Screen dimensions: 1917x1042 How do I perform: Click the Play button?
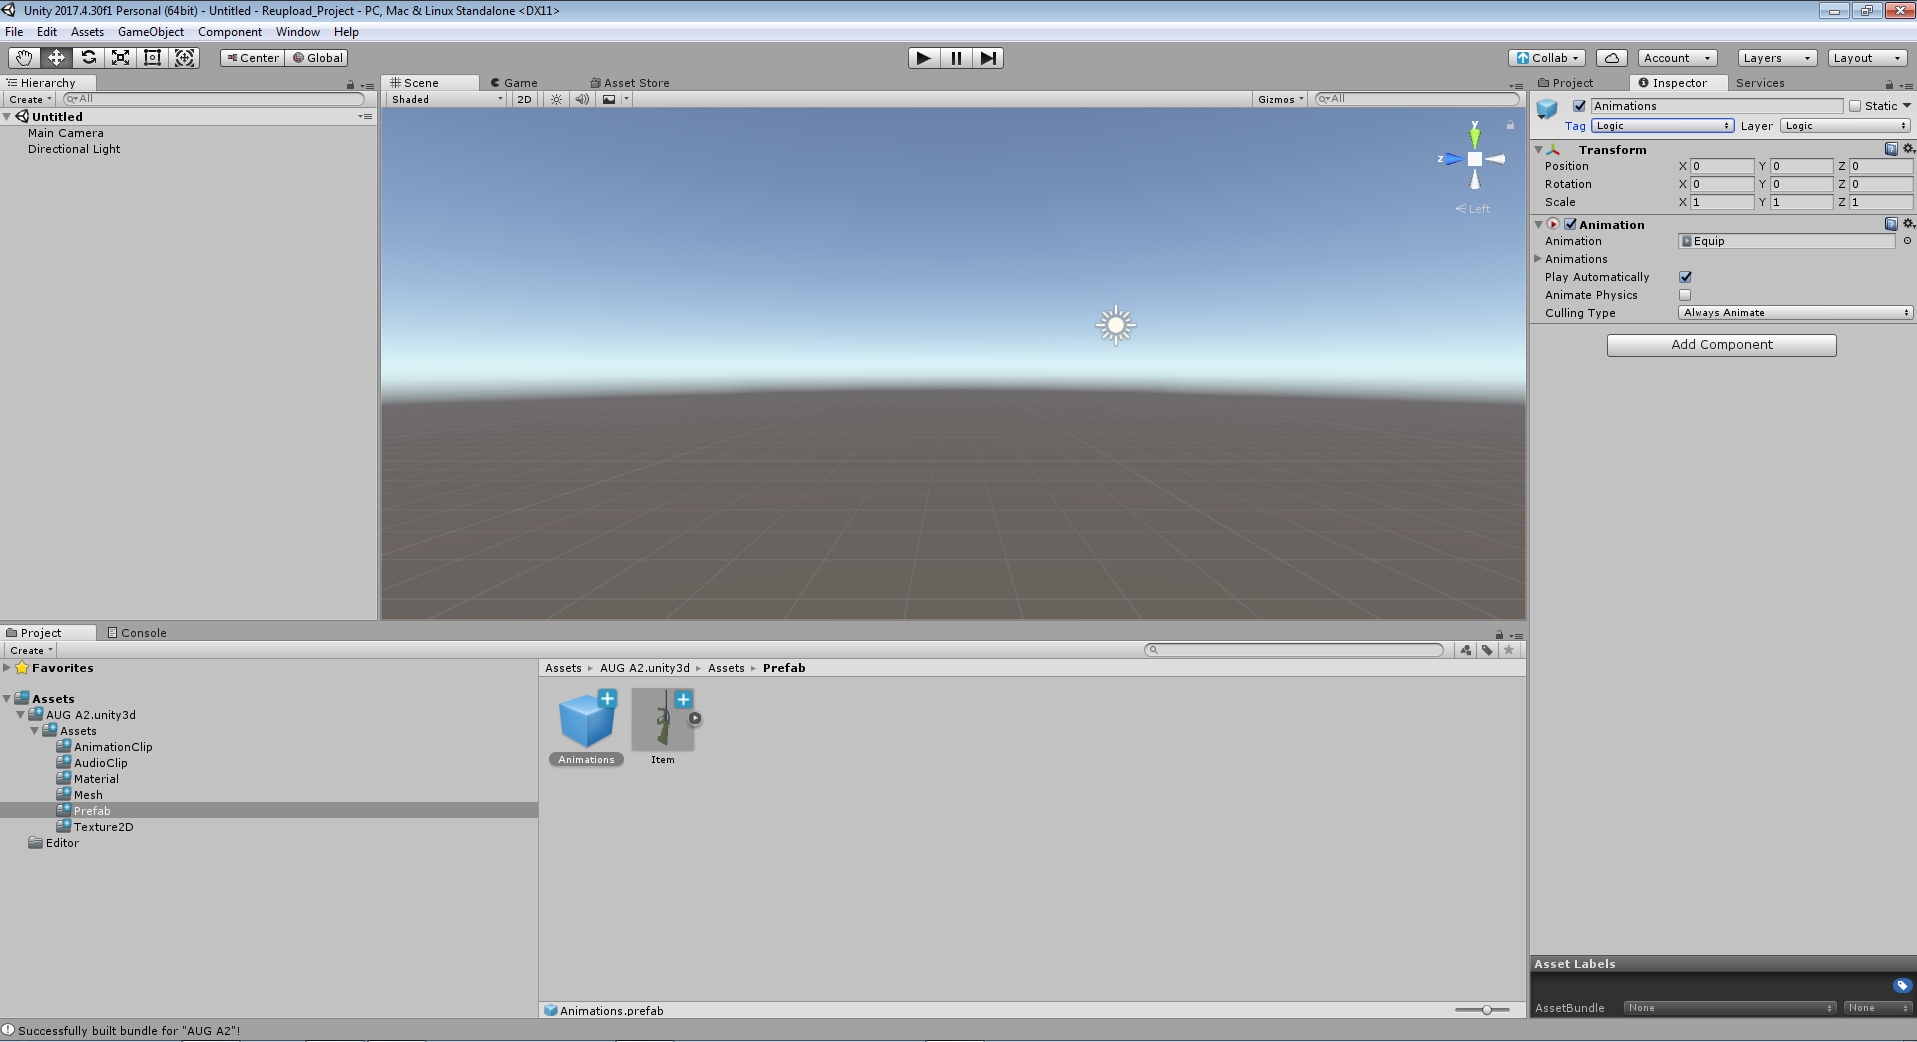(924, 58)
